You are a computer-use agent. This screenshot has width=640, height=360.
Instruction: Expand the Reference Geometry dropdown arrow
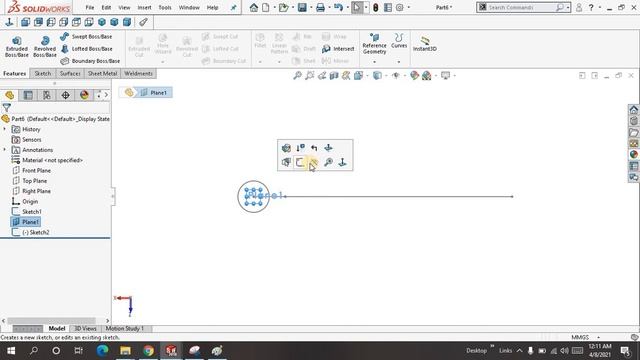374,62
